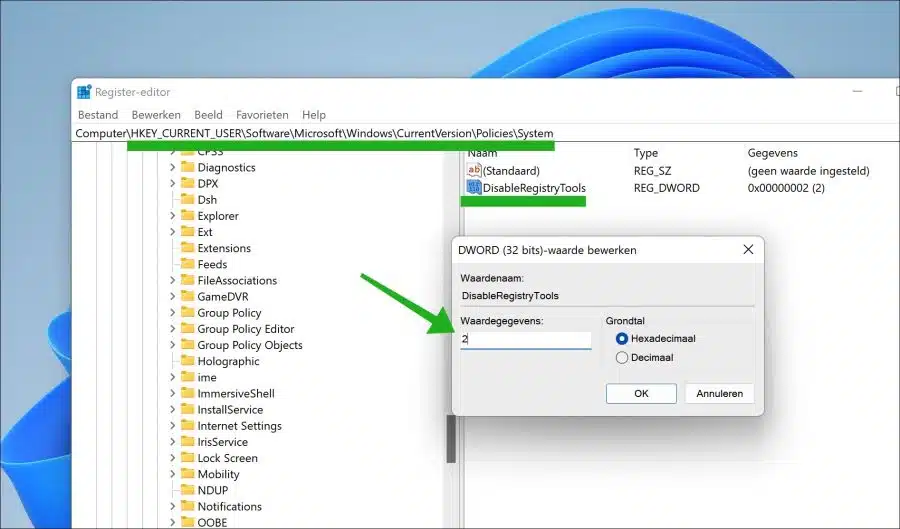Click the Gegevens column header
Viewport: 900px width, 529px height.
click(773, 153)
